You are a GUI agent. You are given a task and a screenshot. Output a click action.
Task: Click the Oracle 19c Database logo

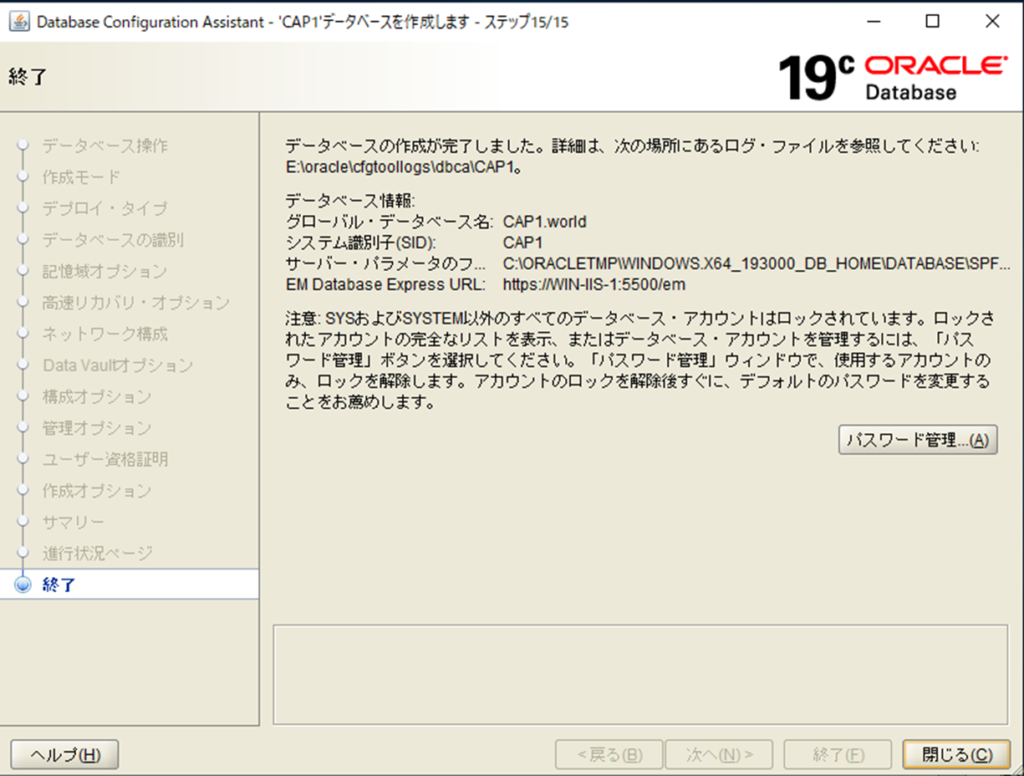[x=892, y=77]
